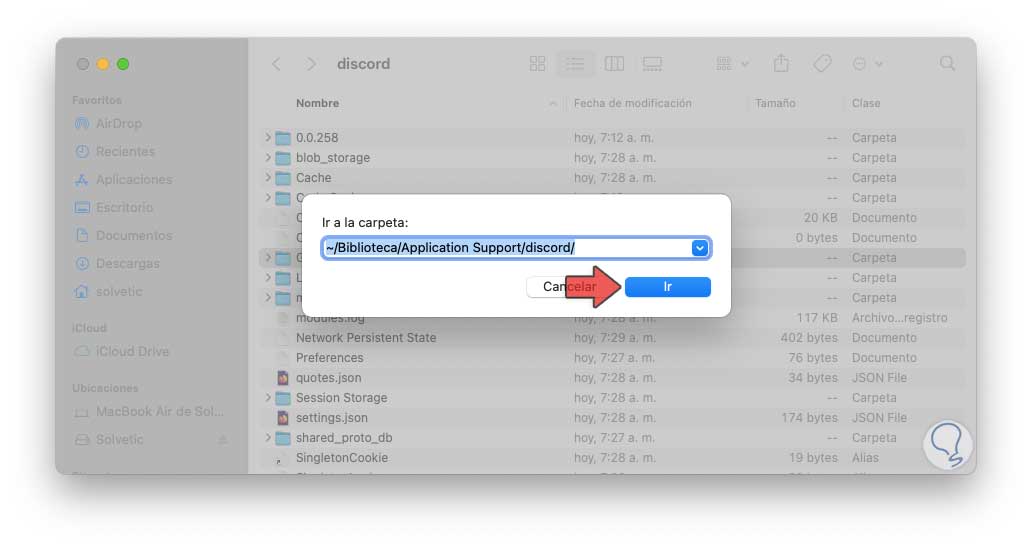Switch Finder to list view
The width and height of the screenshot is (1032, 548).
click(575, 64)
